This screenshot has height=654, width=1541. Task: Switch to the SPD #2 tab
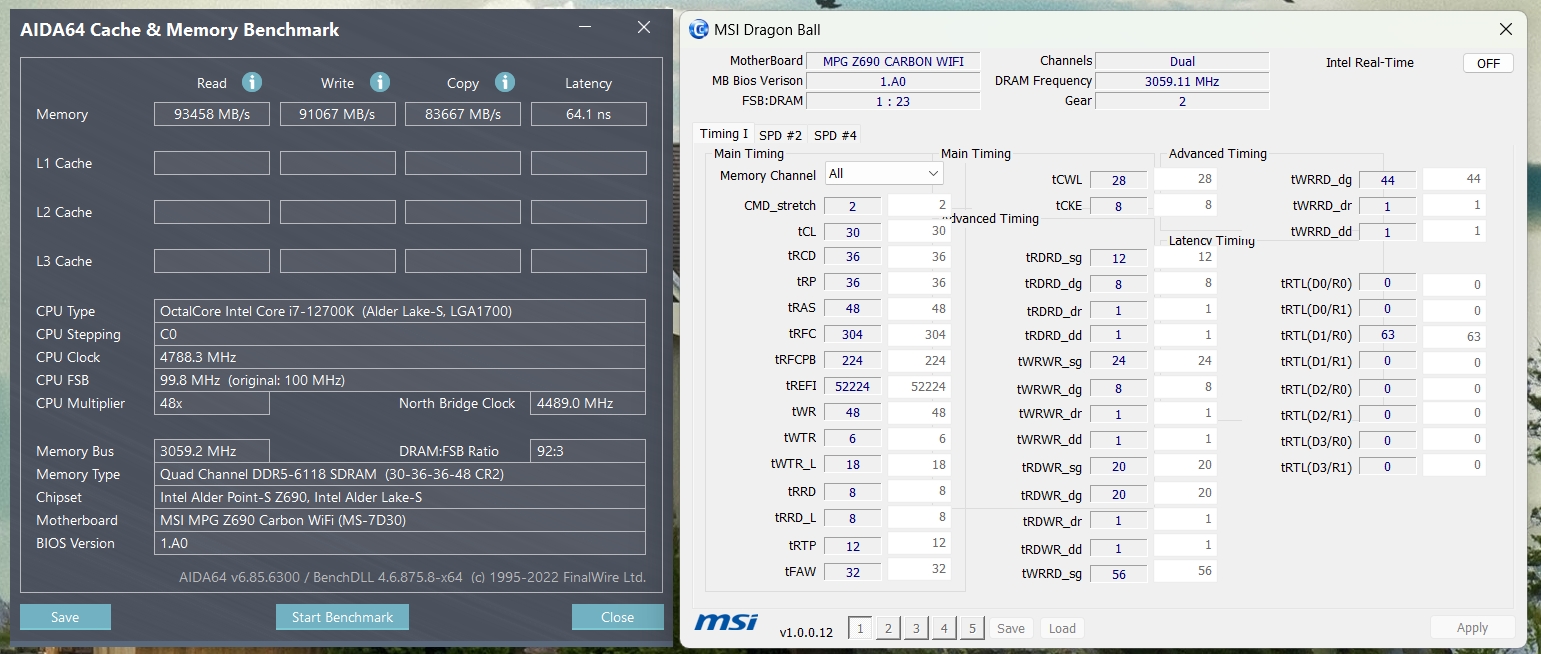click(x=780, y=135)
